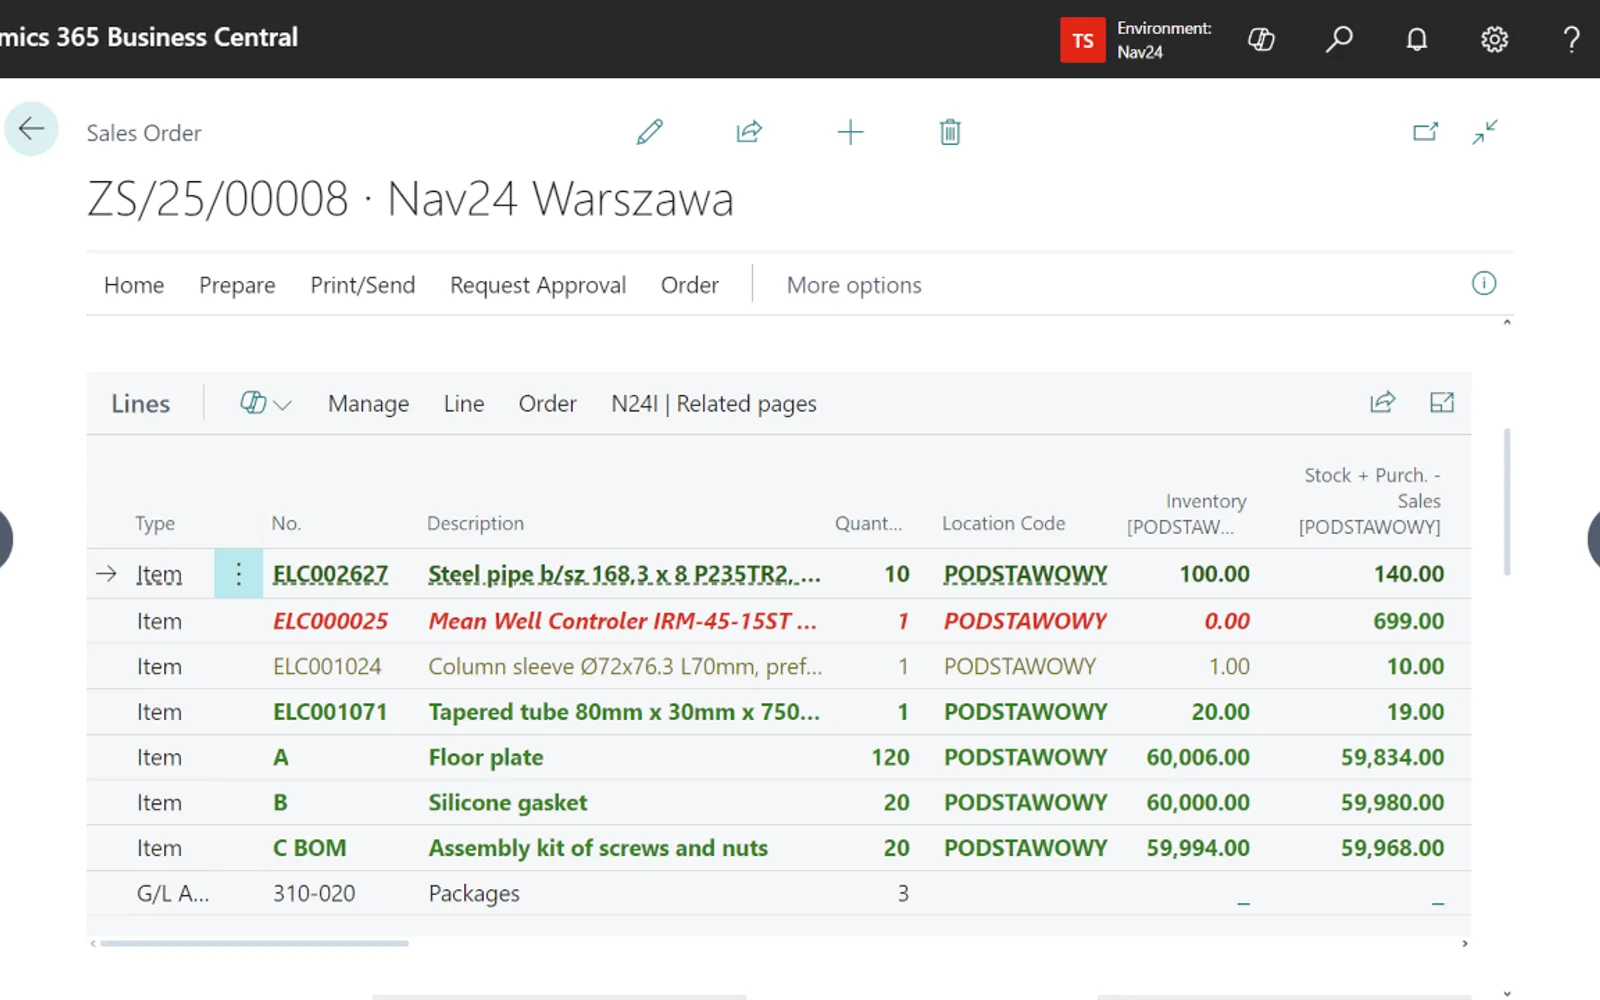Select No. cell ELC001024
Image resolution: width=1600 pixels, height=1000 pixels.
[327, 666]
